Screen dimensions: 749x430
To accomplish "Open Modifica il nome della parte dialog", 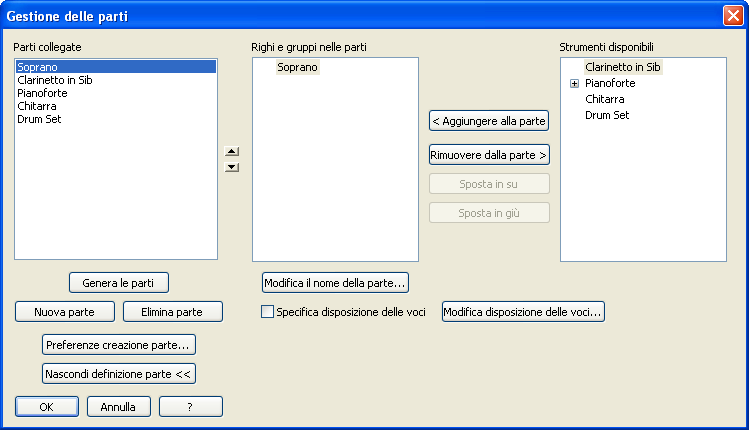I will tap(335, 283).
